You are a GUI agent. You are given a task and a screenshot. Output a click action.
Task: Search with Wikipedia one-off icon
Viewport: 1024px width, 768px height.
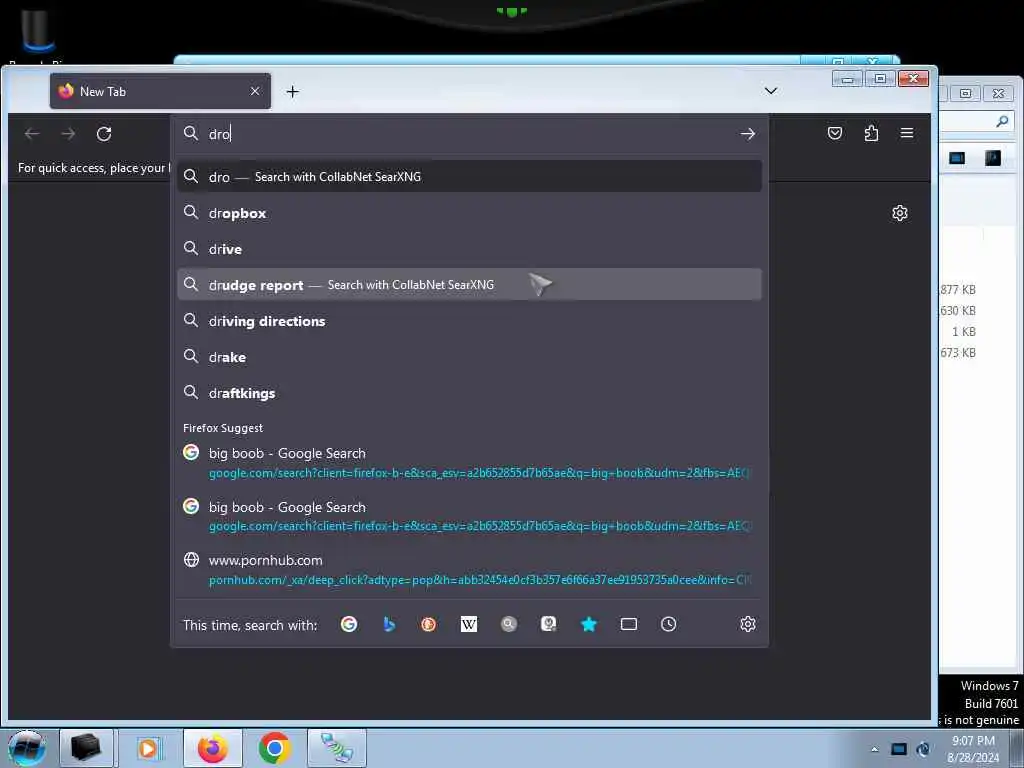pos(469,624)
